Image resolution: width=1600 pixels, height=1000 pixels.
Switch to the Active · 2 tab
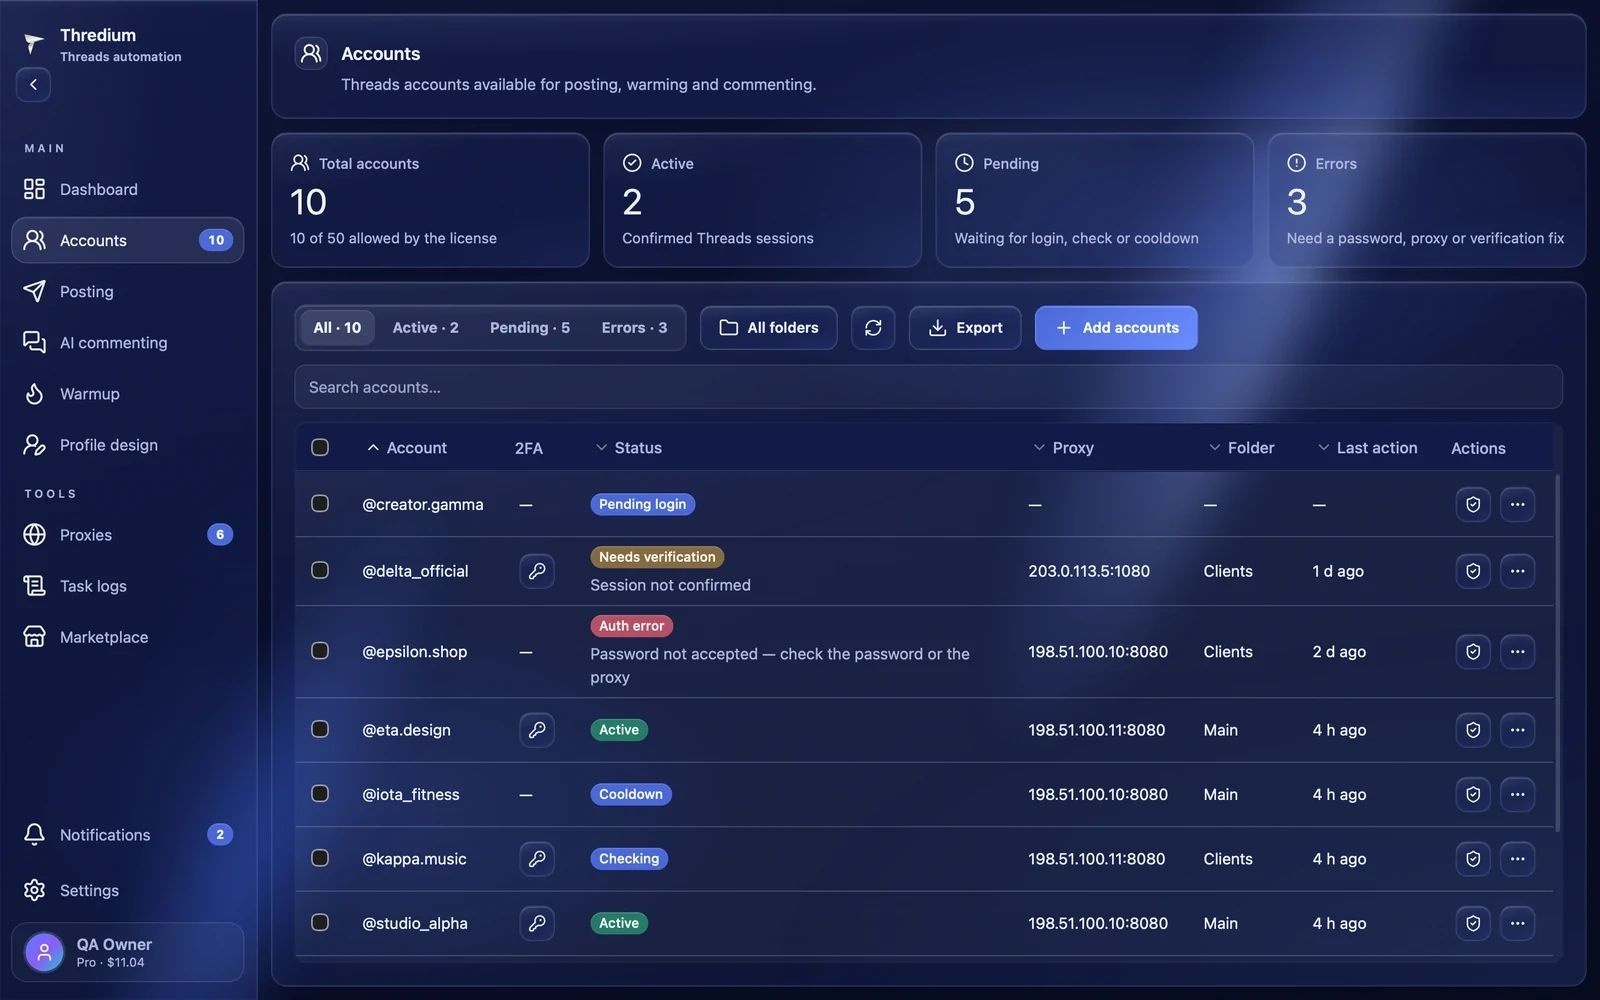point(425,328)
